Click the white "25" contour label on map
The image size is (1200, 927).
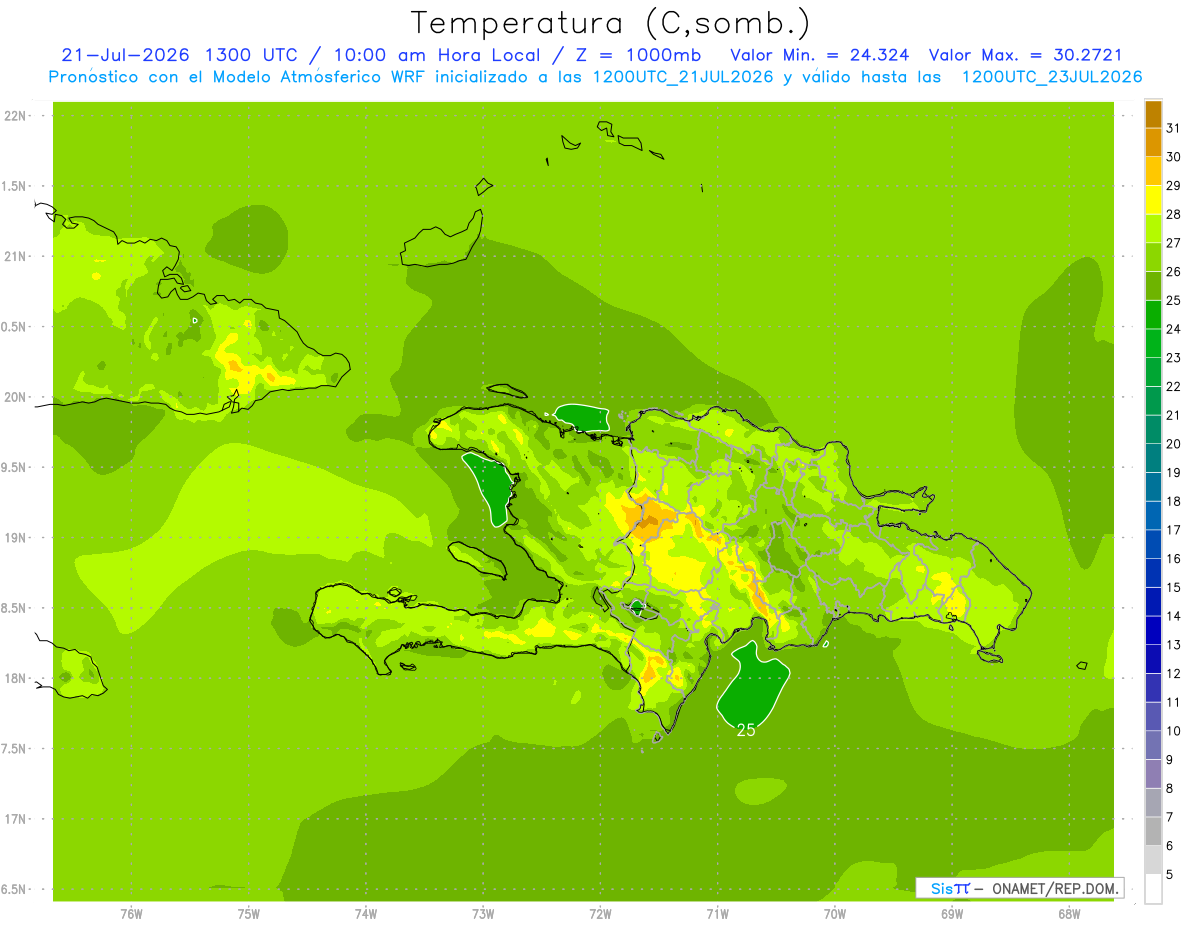coord(746,730)
